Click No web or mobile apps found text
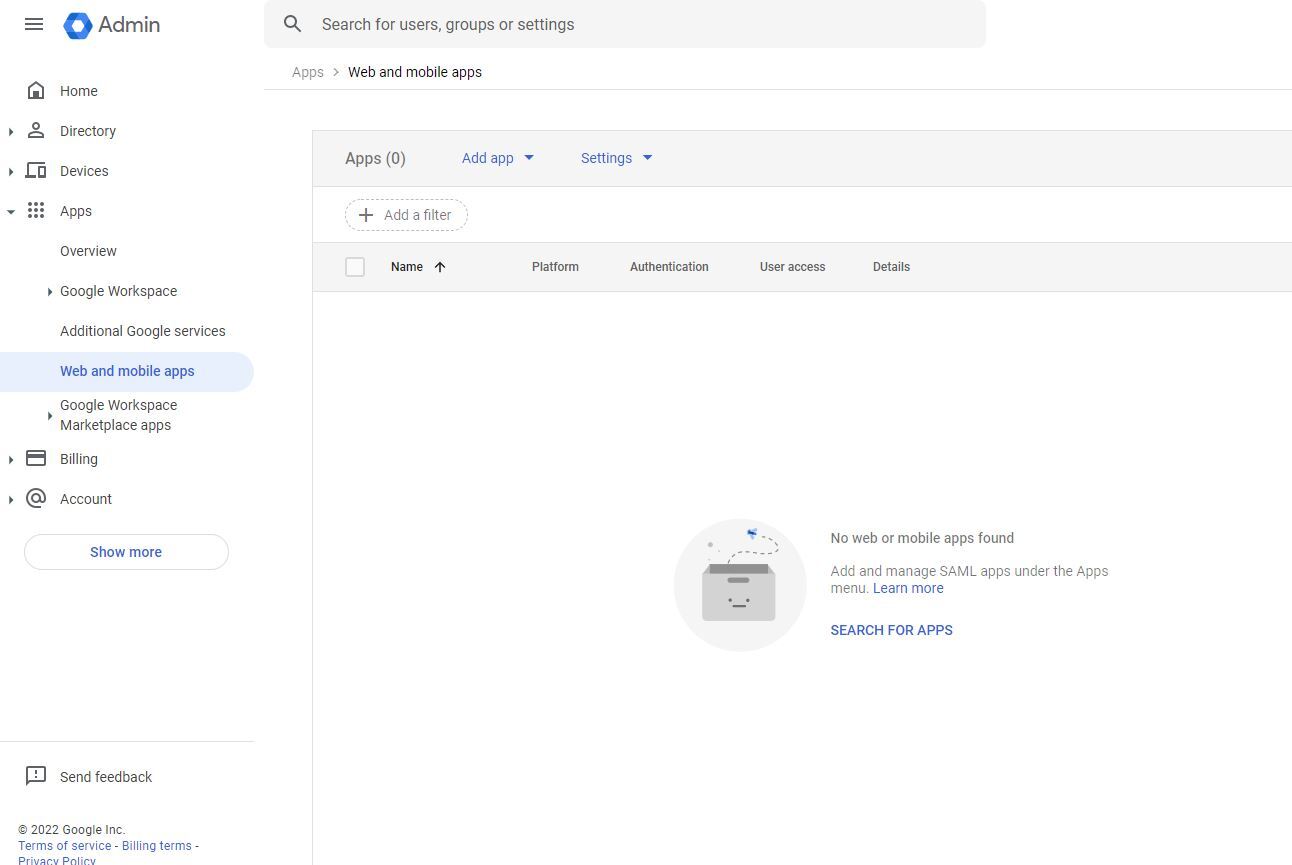The height and width of the screenshot is (865, 1292). 922,538
